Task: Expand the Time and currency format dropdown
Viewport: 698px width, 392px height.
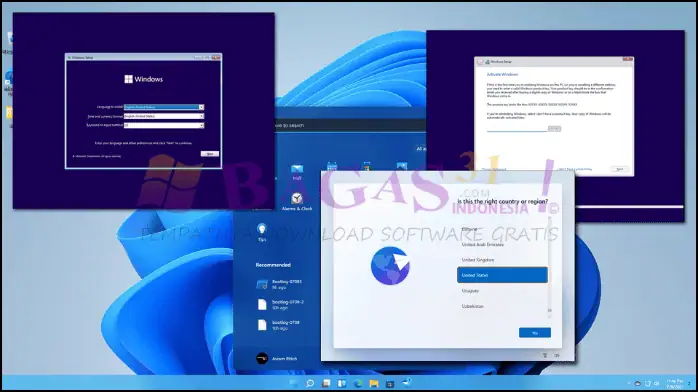Action: (x=164, y=116)
